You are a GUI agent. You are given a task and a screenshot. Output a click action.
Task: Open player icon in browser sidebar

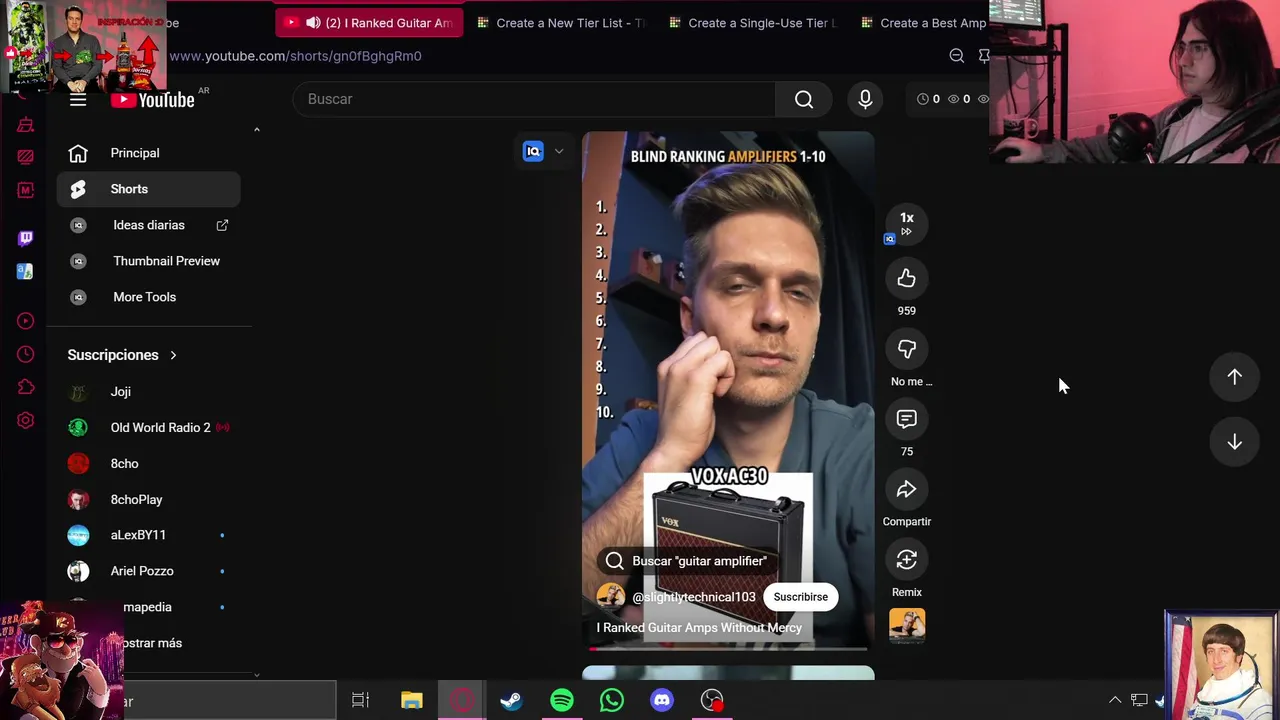[x=26, y=321]
